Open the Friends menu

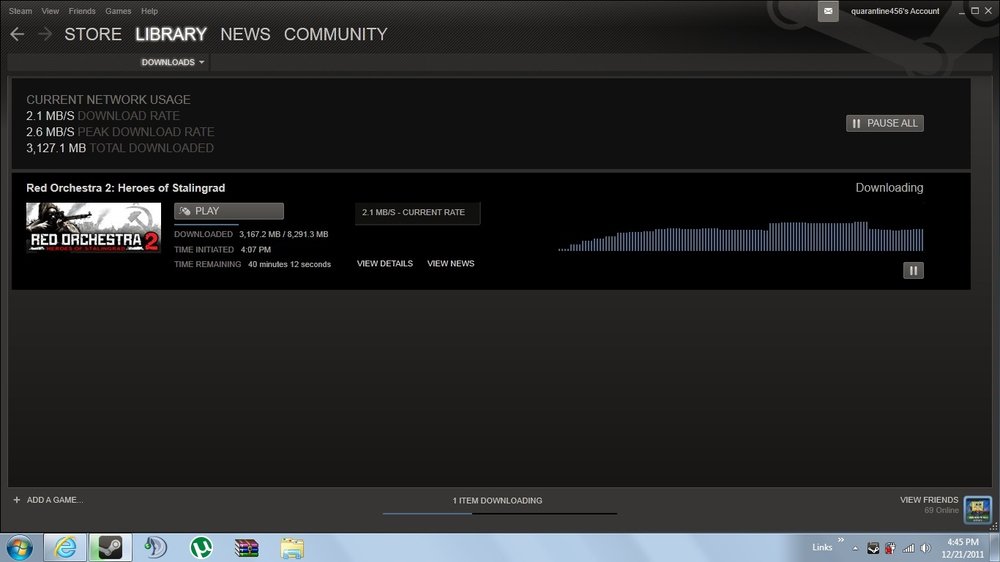82,11
